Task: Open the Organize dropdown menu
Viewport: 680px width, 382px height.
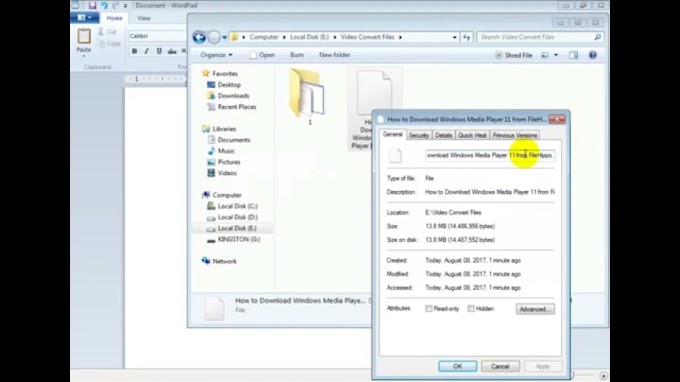Action: pos(216,55)
